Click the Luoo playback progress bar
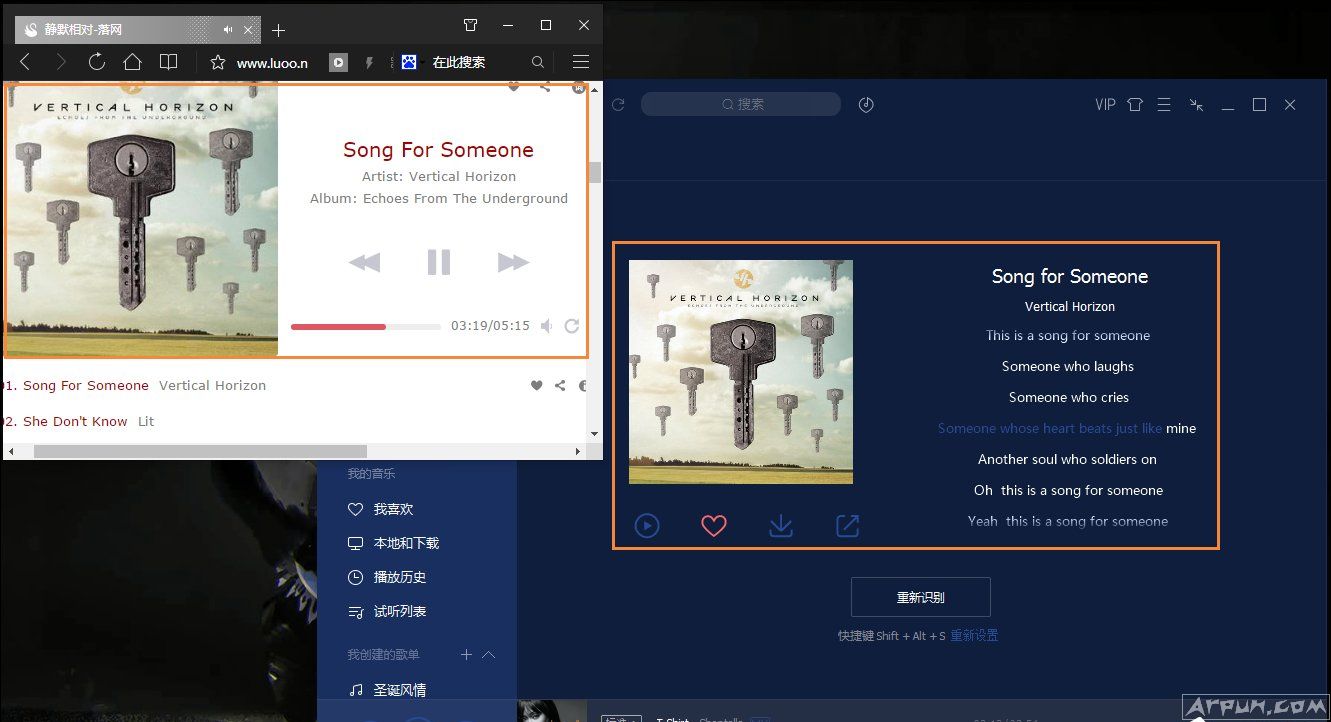 coord(366,326)
